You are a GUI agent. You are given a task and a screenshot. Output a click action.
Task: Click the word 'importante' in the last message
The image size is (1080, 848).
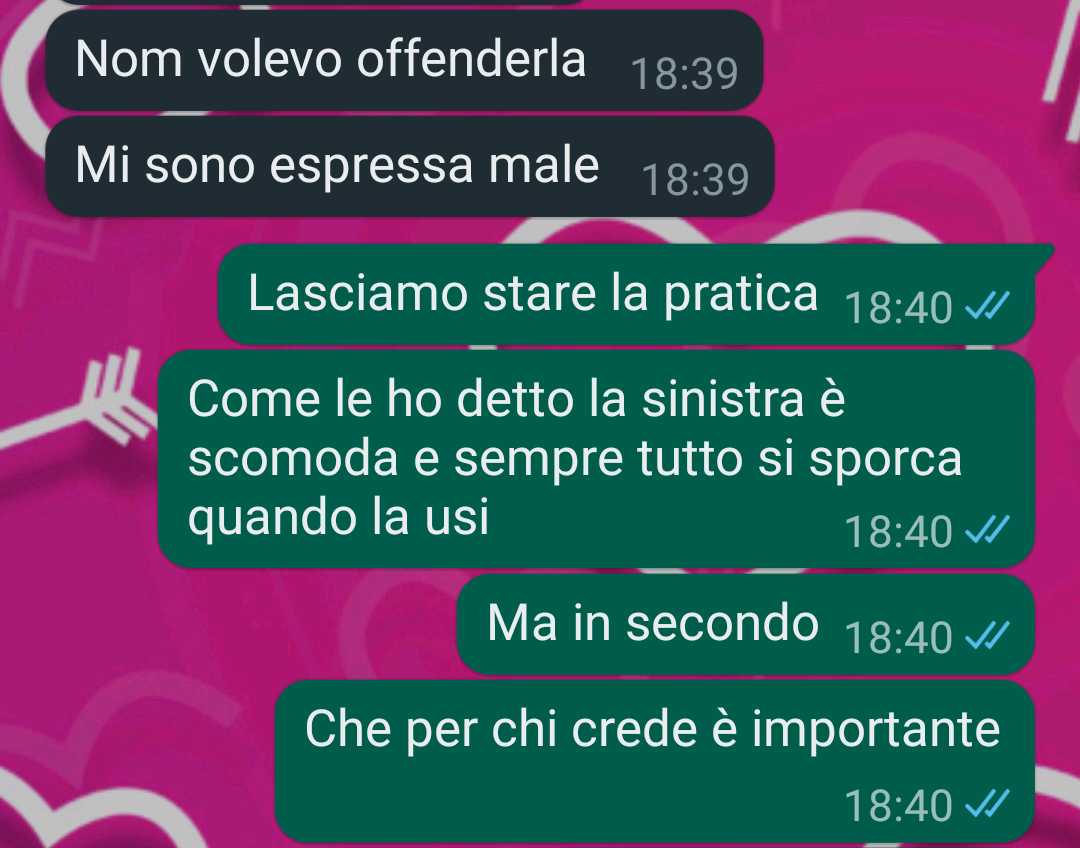[875, 730]
